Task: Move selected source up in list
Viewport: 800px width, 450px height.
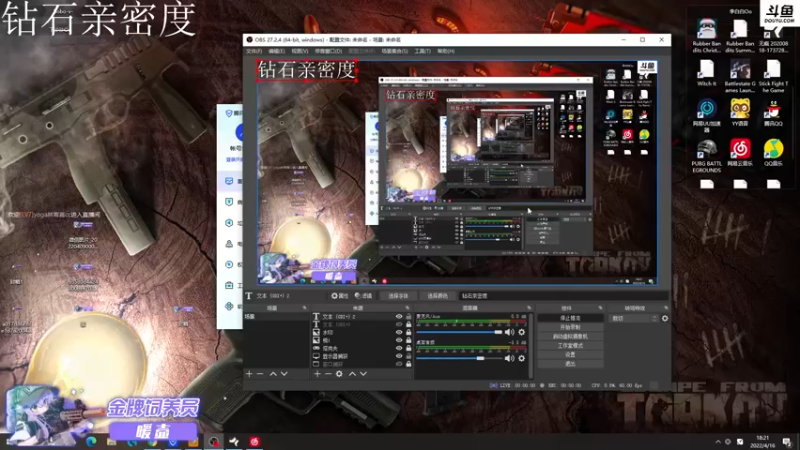Action: [352, 374]
